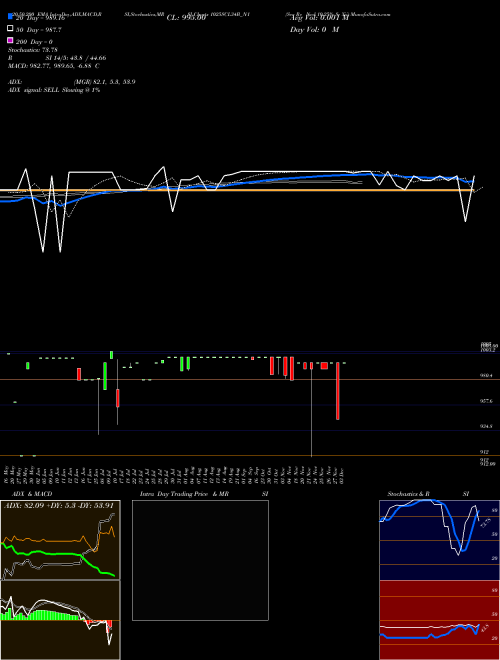The height and width of the screenshot is (660, 500).
Task: Open the ADX indicator chart thumbnail
Action: click(x=60, y=540)
